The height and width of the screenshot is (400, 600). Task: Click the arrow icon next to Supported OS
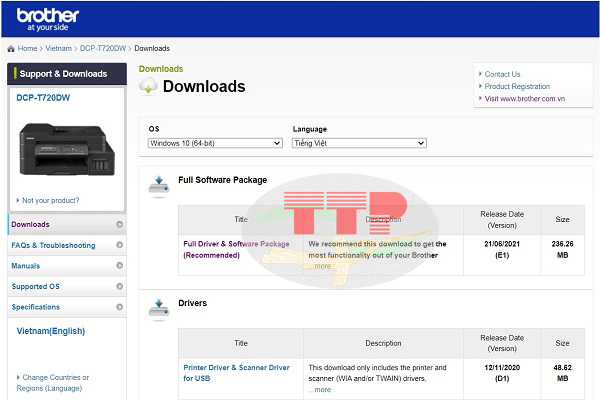(x=119, y=286)
